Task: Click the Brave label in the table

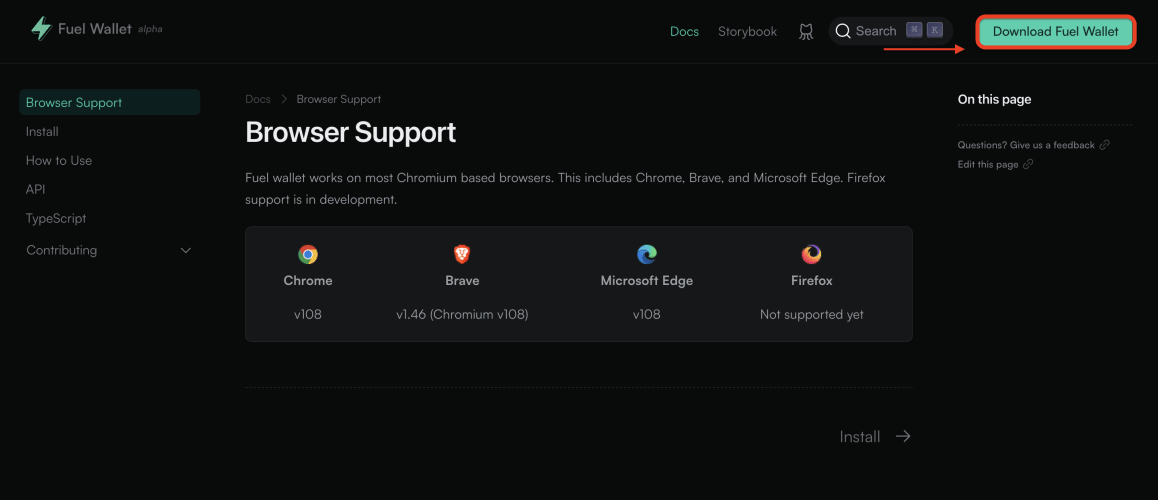Action: pyautogui.click(x=462, y=281)
